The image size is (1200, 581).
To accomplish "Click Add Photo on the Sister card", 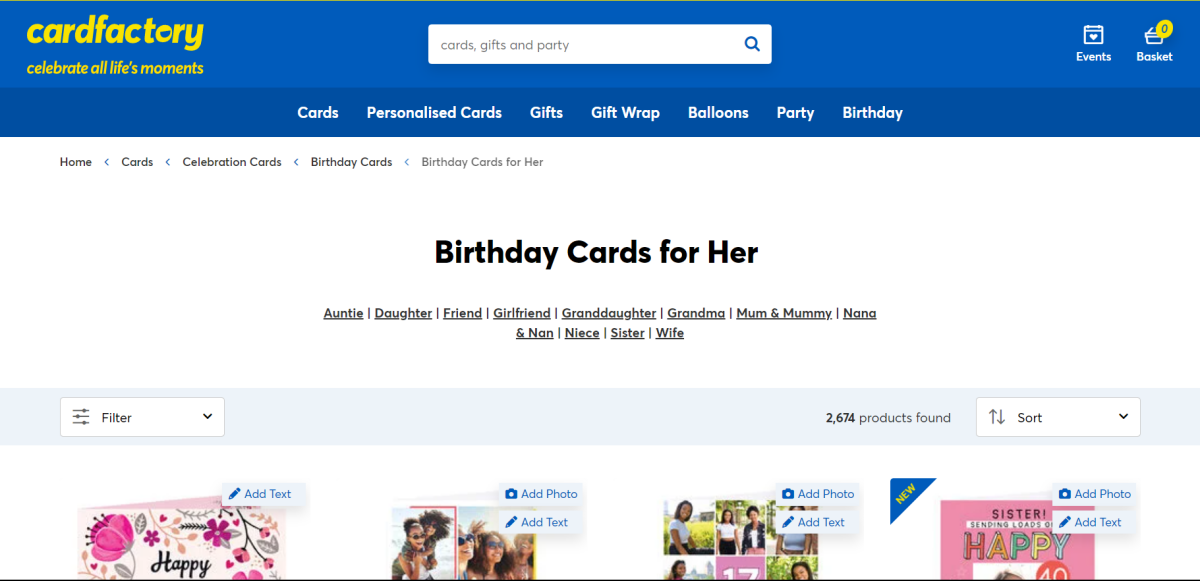I will pyautogui.click(x=1093, y=494).
